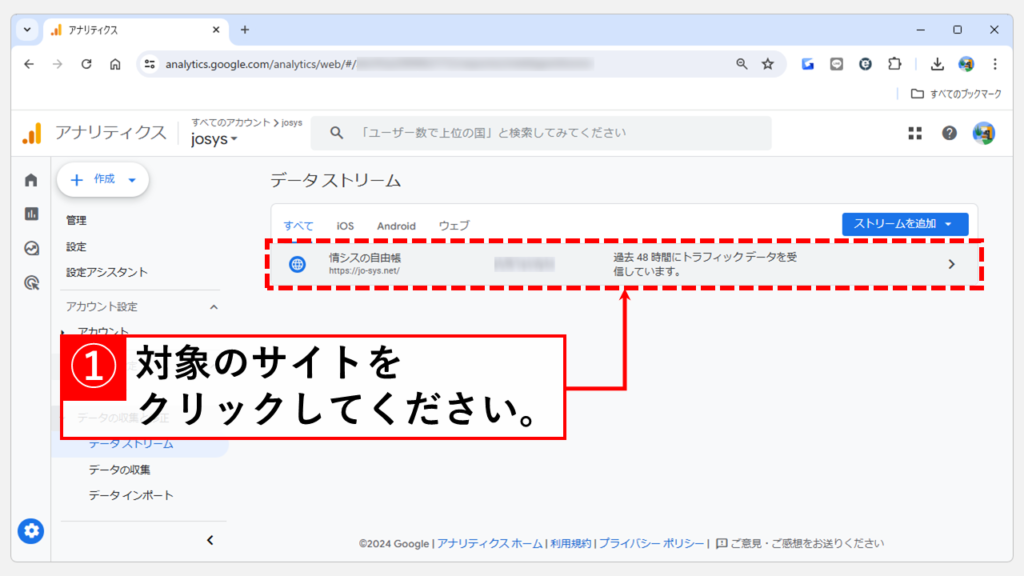The image size is (1024, 576).
Task: Open the Advertising icon in sidebar
Action: [x=31, y=283]
